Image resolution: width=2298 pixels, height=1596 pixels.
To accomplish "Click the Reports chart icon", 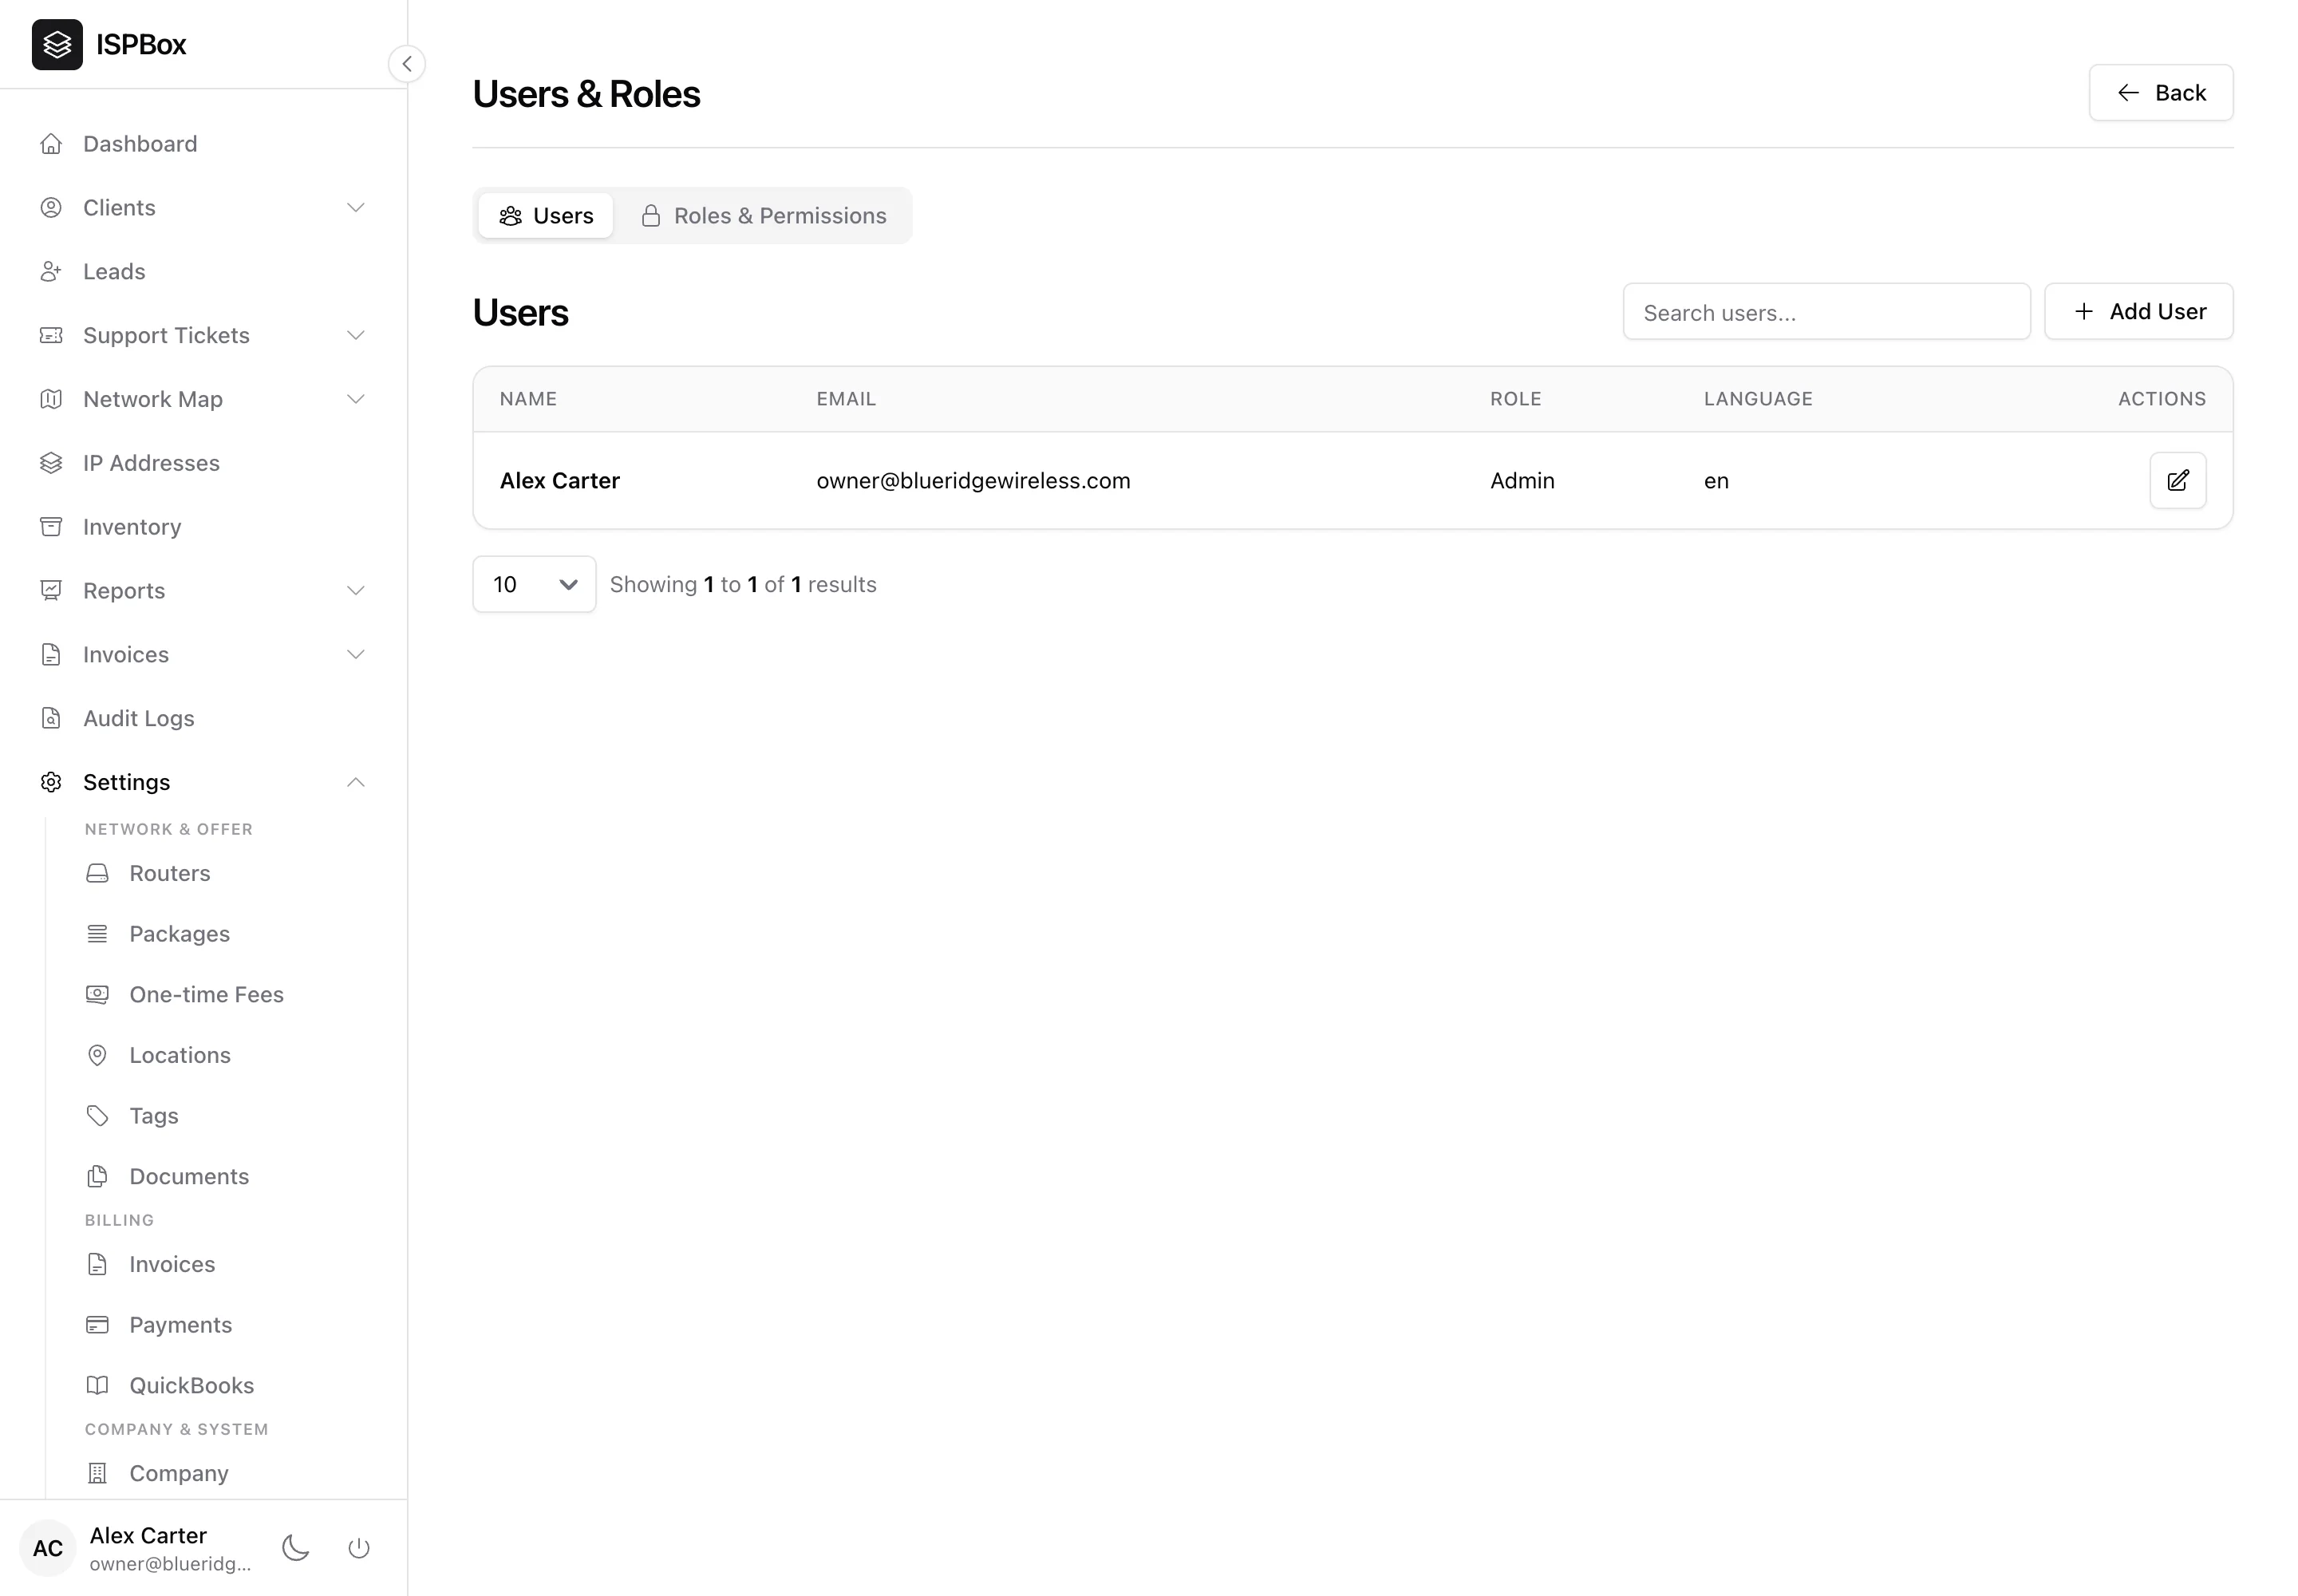I will (51, 591).
